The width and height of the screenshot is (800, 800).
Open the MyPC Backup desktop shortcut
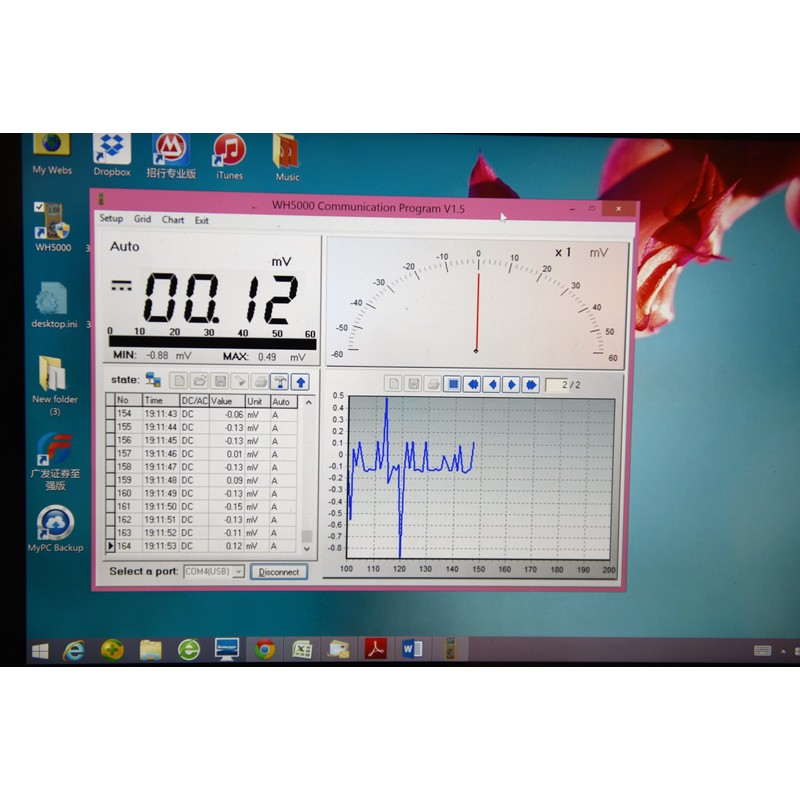[55, 529]
